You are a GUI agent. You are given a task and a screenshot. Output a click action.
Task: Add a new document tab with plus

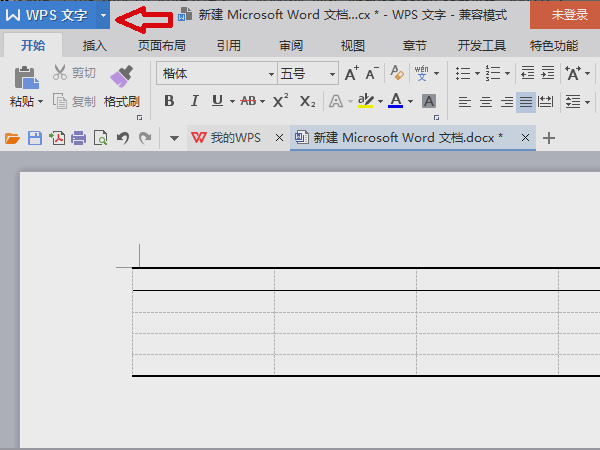coord(549,138)
